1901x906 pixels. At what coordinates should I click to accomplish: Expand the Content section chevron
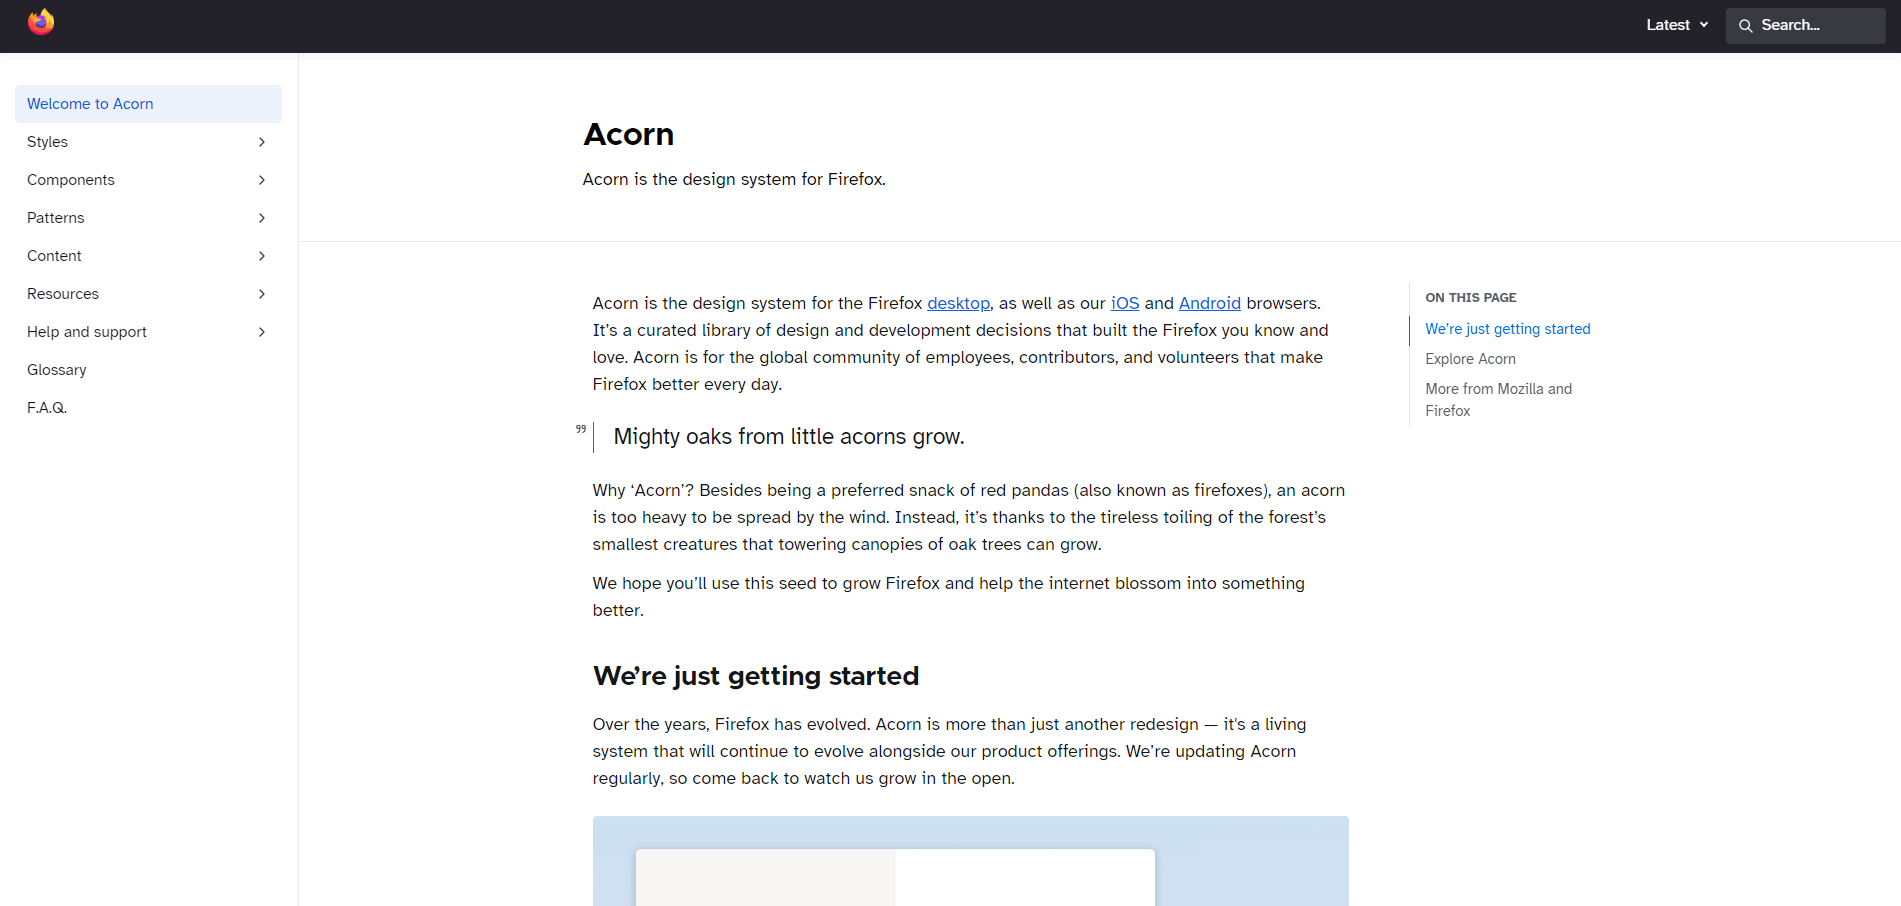(x=262, y=256)
